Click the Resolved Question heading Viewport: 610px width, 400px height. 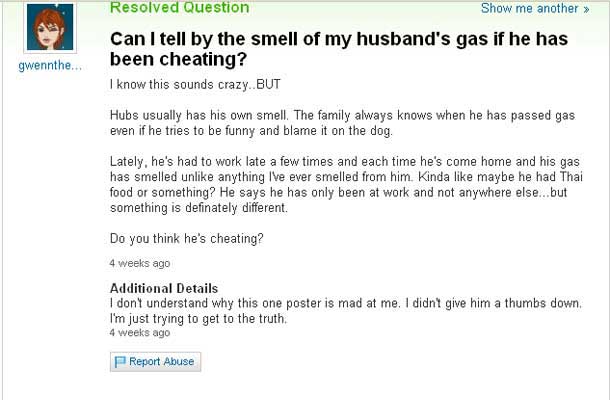179,8
